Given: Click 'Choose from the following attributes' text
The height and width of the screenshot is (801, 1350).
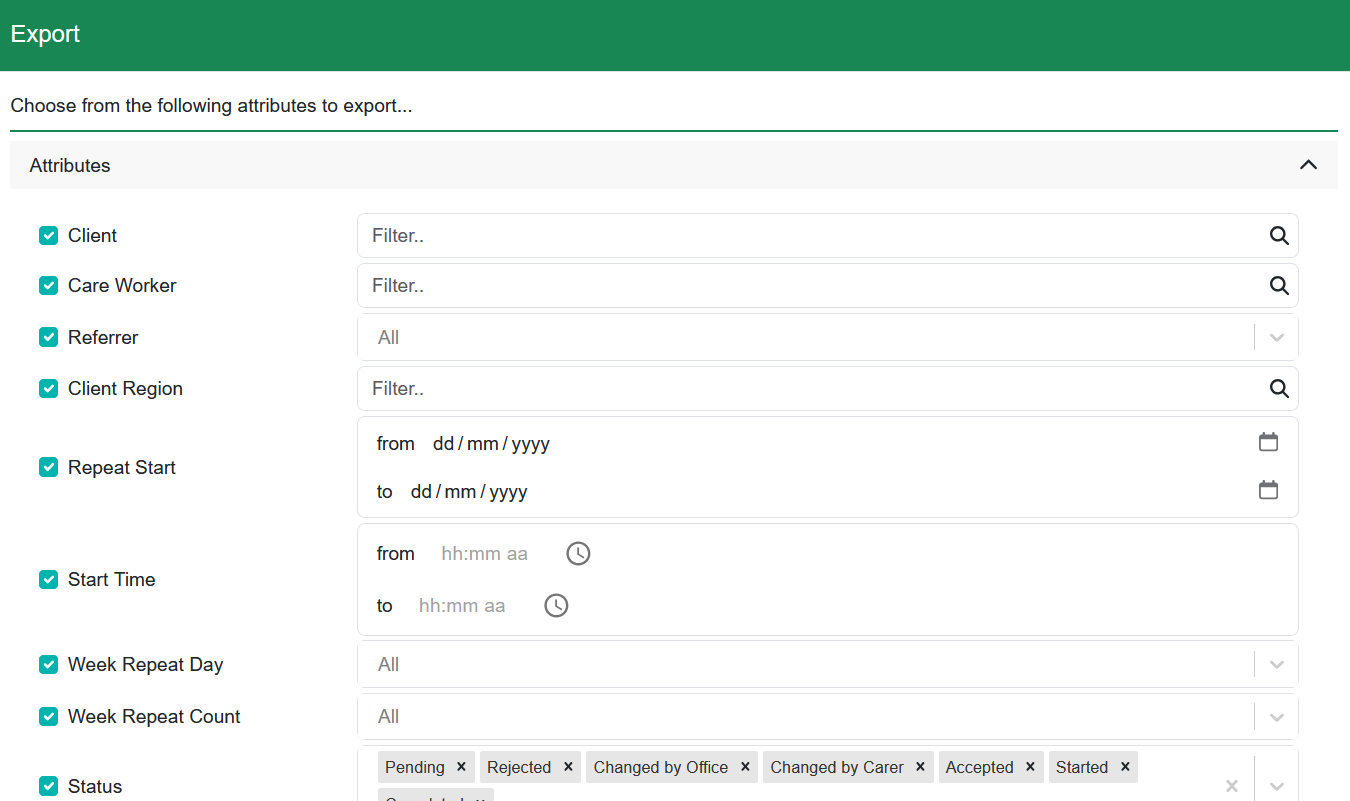Looking at the screenshot, I should 211,106.
